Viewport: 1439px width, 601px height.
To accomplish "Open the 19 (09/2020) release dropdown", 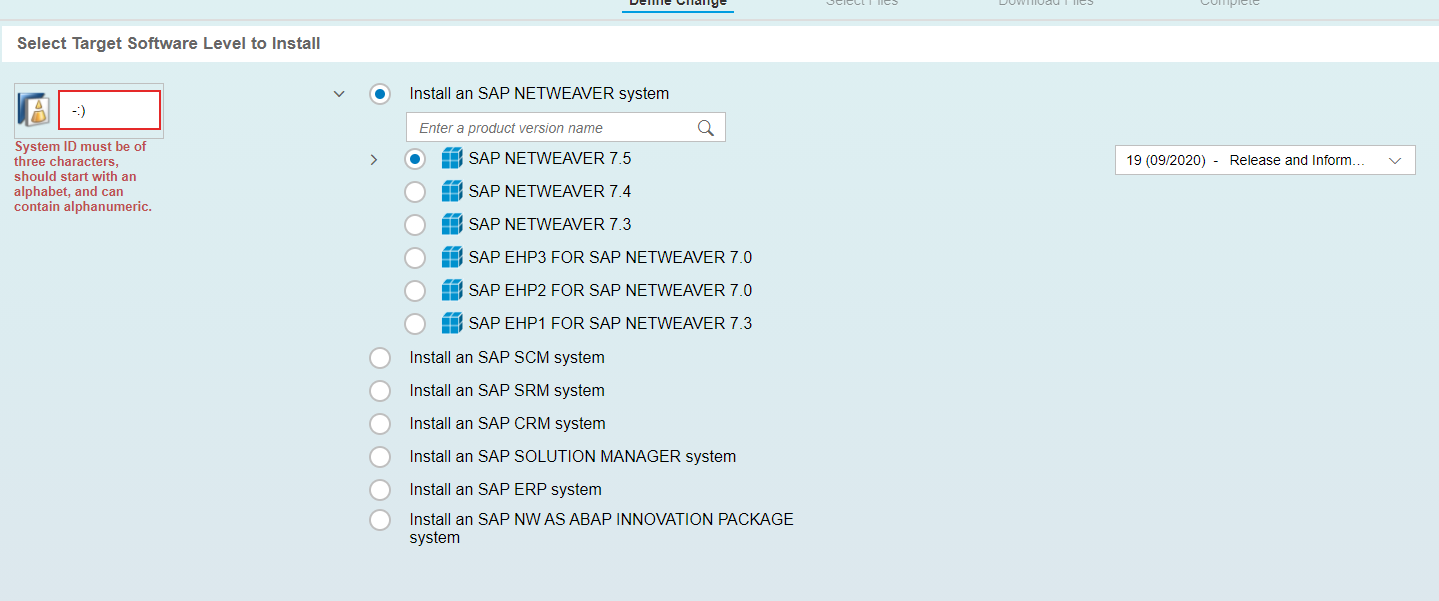I will [x=1264, y=160].
